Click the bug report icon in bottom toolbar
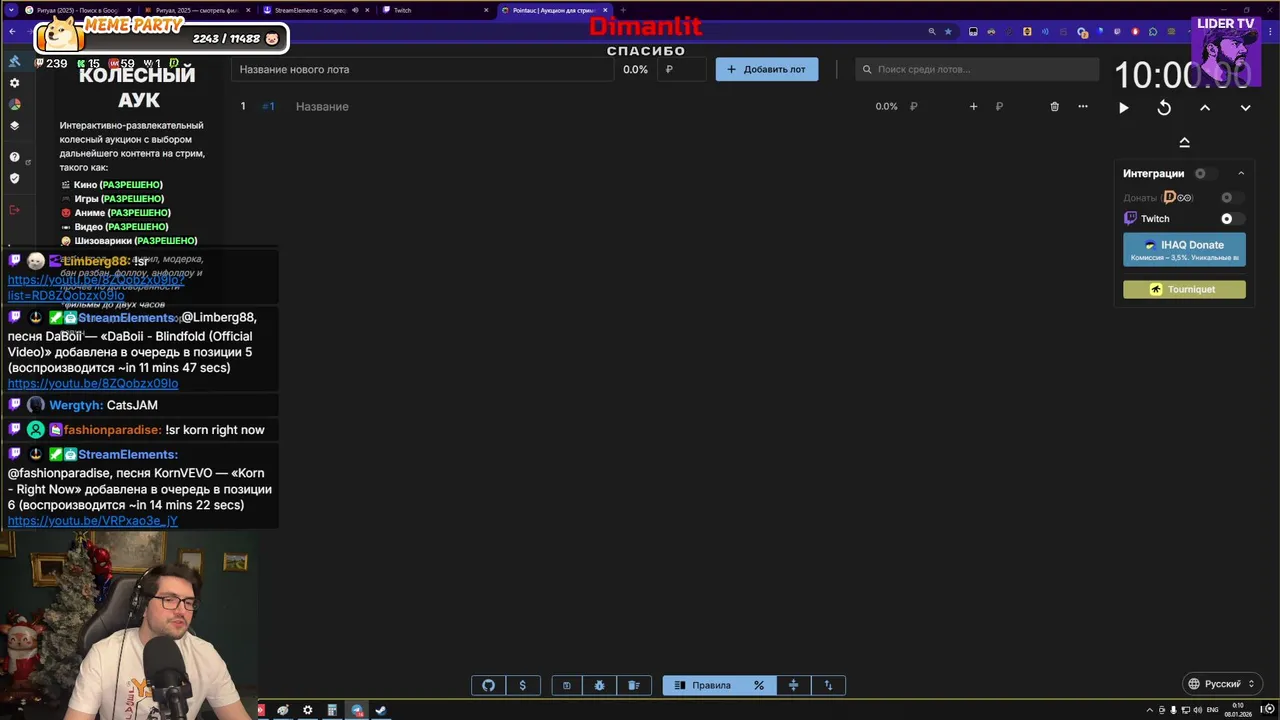Screen dimensions: 1280x720 click(600, 685)
